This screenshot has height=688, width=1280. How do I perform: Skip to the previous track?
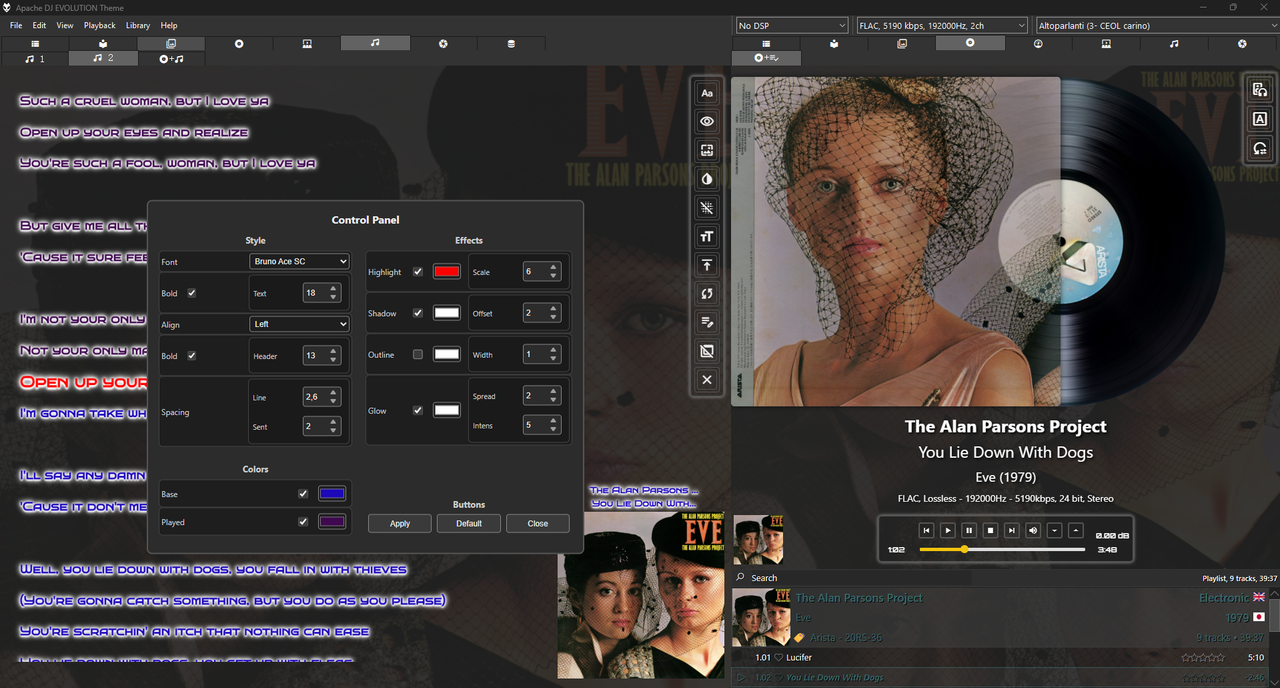(x=927, y=530)
